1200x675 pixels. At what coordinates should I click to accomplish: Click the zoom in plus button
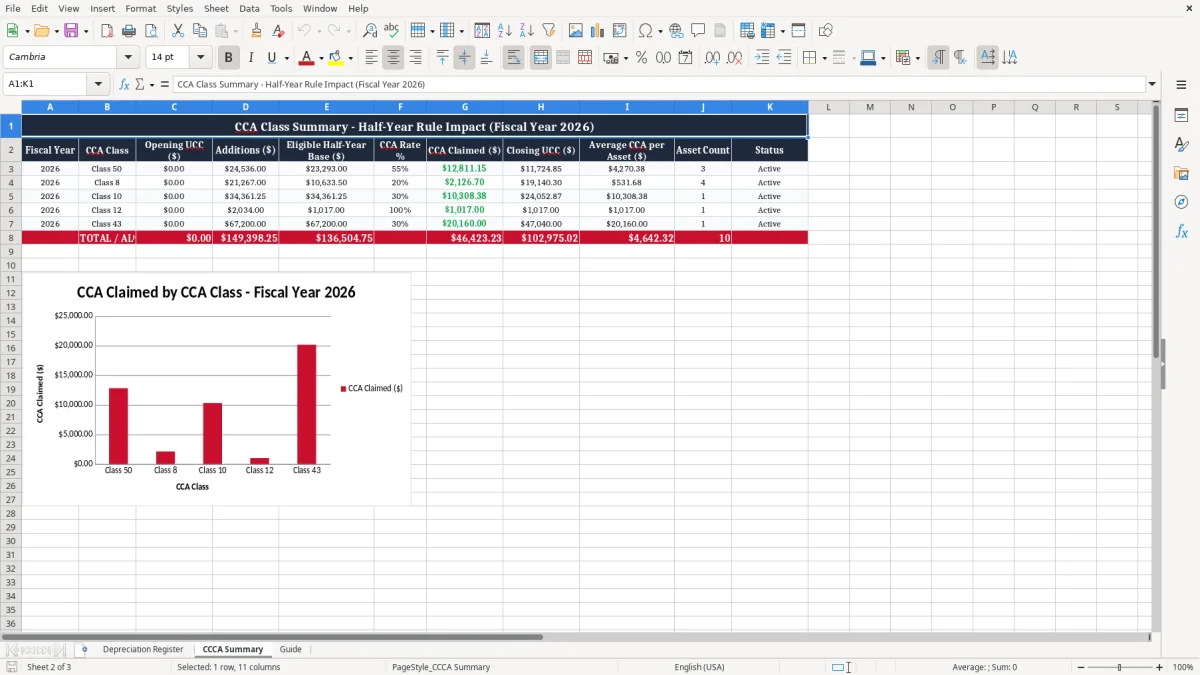(1159, 667)
